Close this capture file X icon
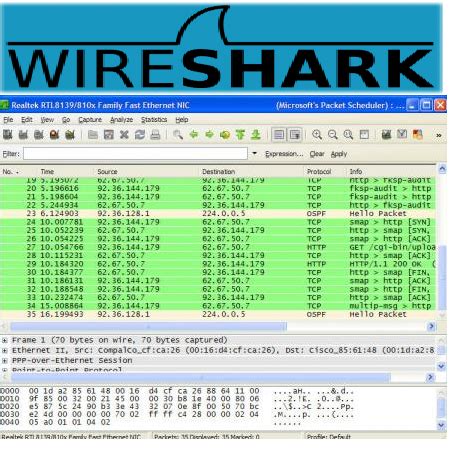The image size is (451, 455). point(124,135)
